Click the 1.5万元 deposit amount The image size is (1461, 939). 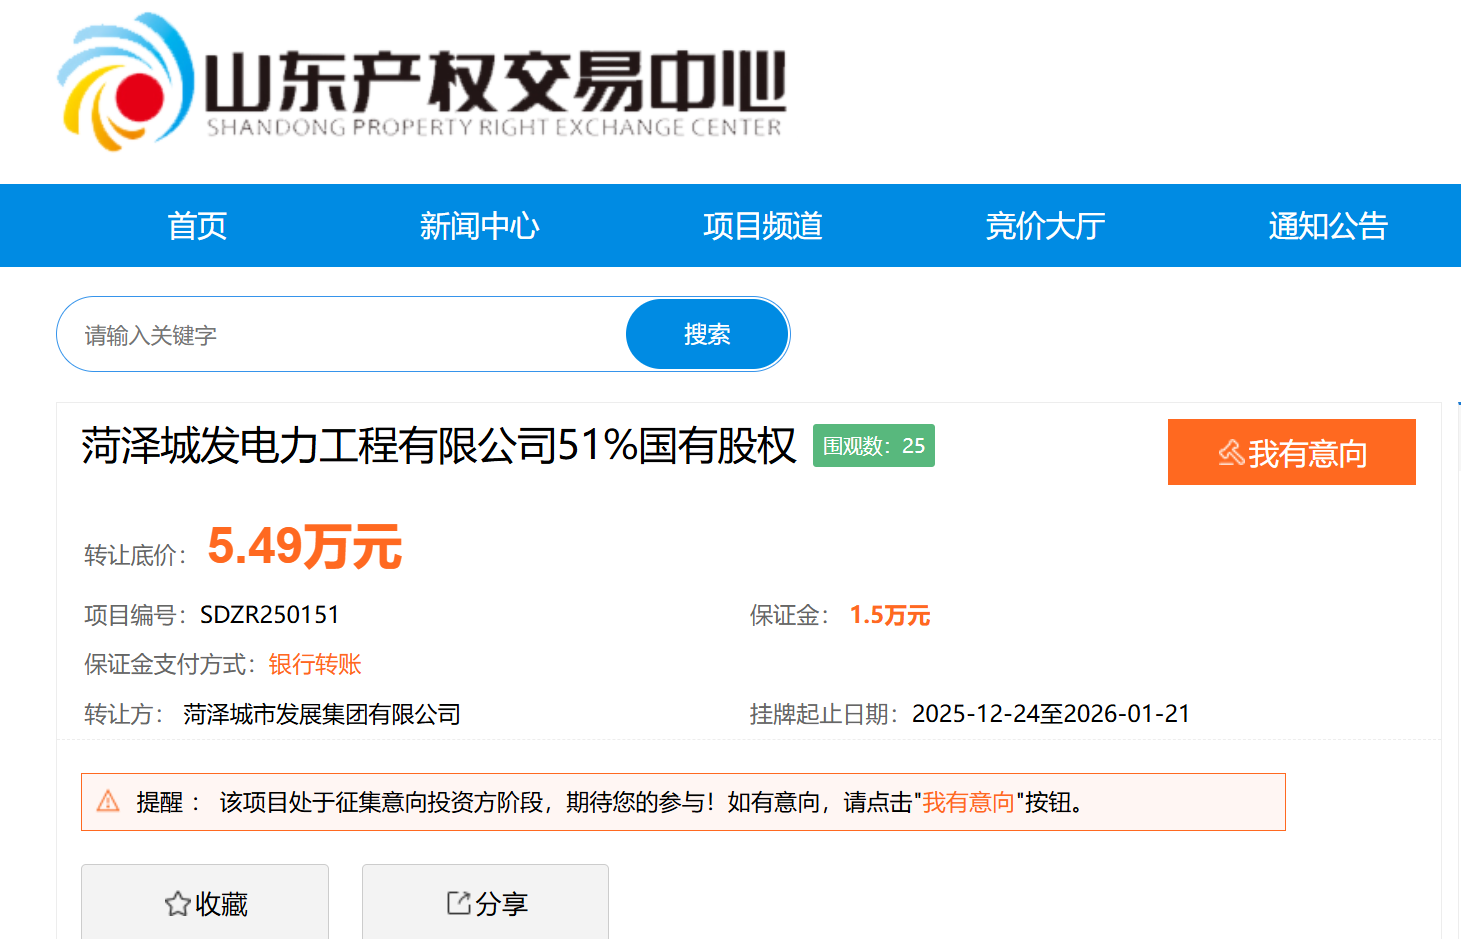(889, 615)
